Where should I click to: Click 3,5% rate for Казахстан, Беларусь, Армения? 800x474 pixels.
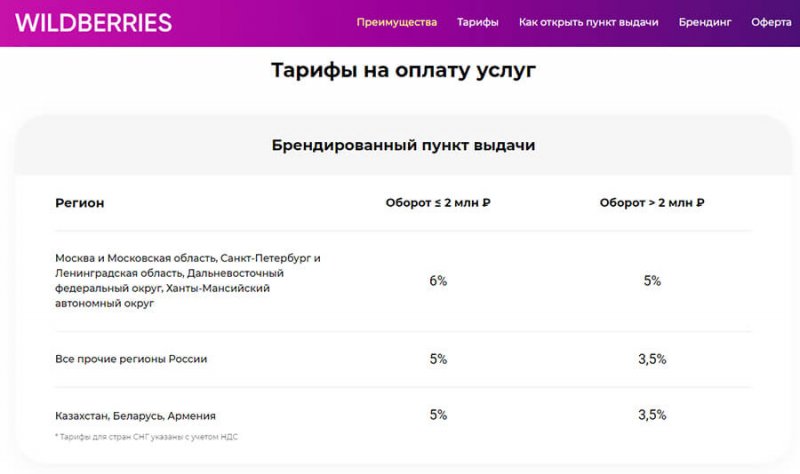[652, 415]
